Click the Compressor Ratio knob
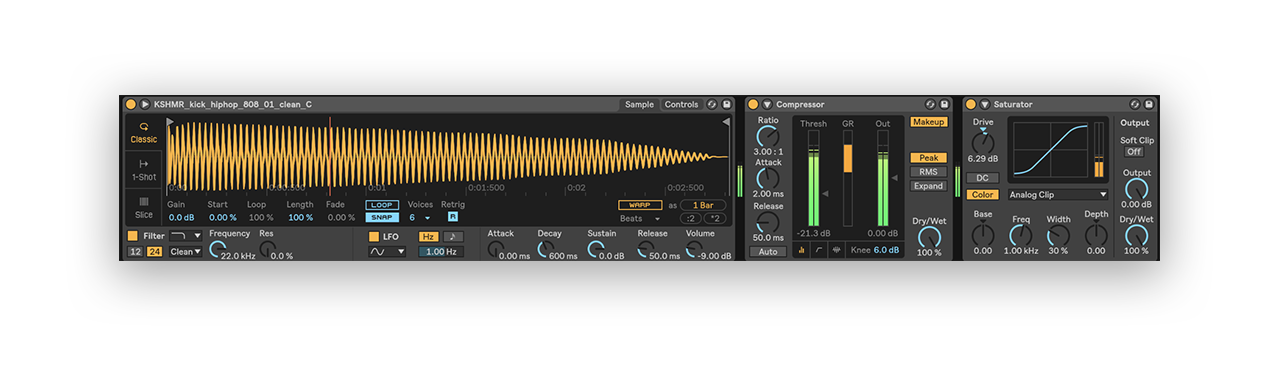This screenshot has width=1280, height=365. pyautogui.click(x=767, y=137)
